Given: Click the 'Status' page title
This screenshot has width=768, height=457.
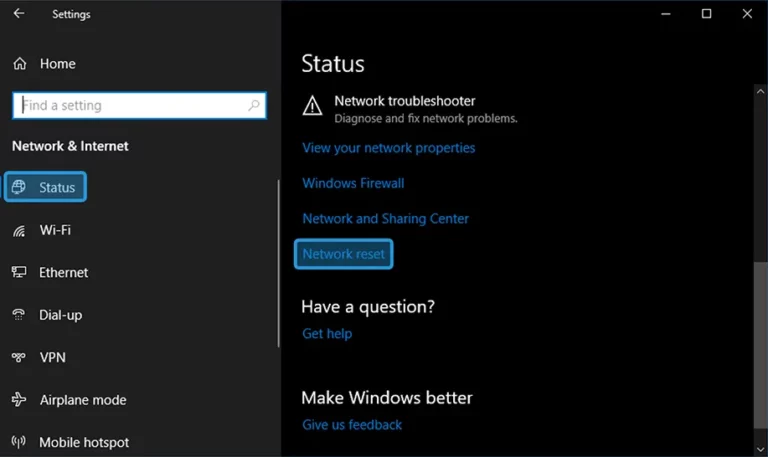Looking at the screenshot, I should [x=333, y=64].
